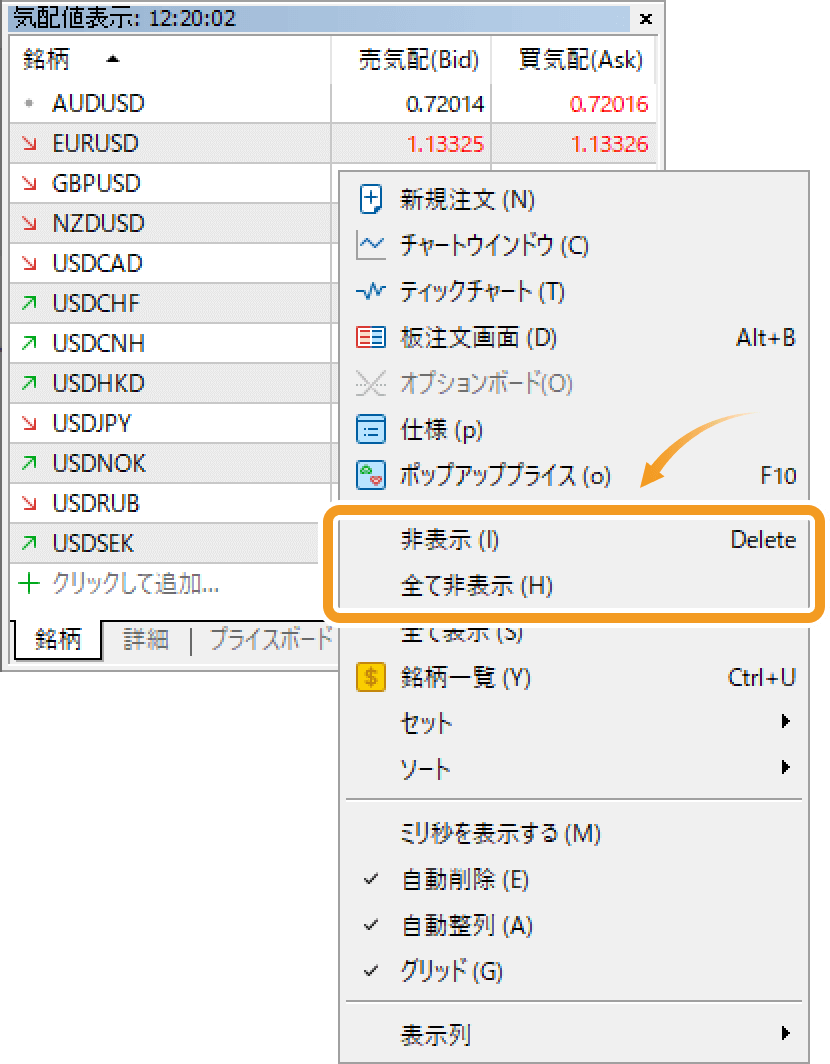The image size is (830, 1064).
Task: Toggle Auto Arrange (自動整列) check option
Action: tap(573, 926)
